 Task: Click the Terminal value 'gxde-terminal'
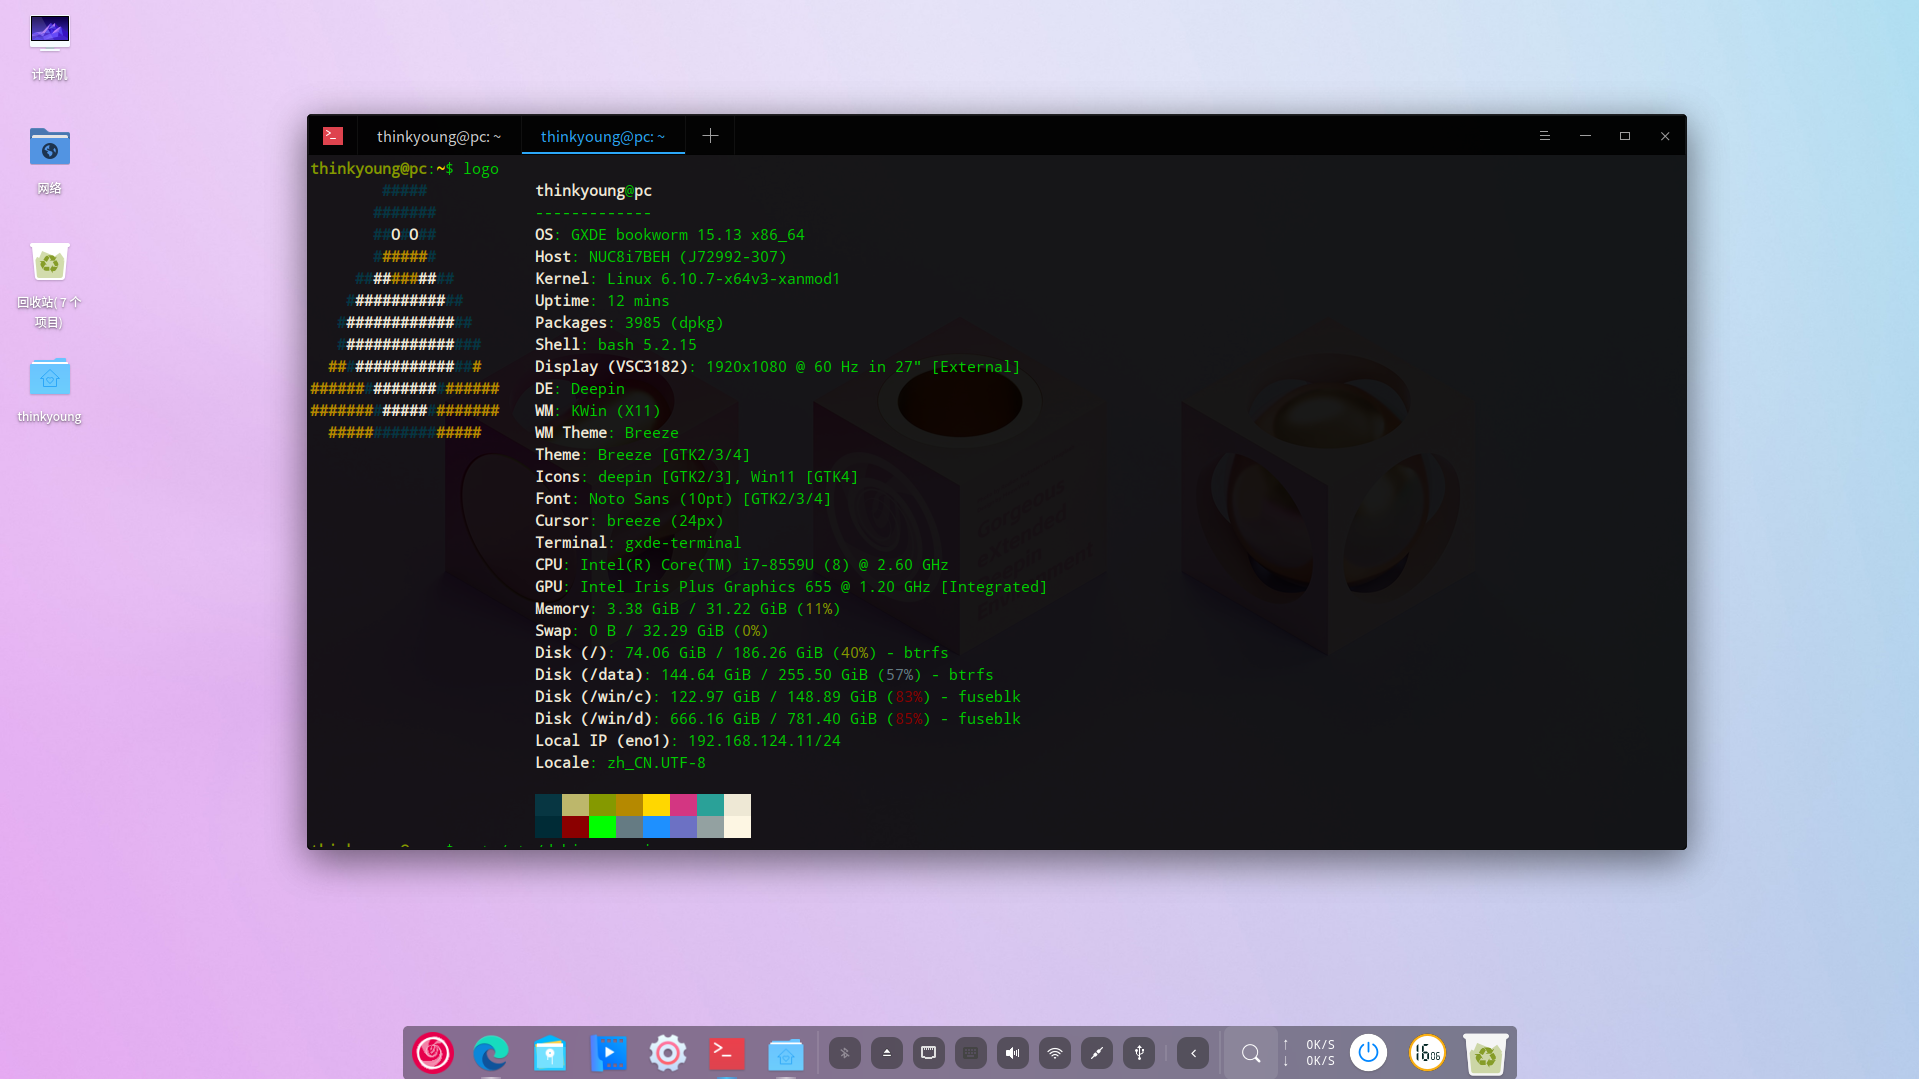683,543
